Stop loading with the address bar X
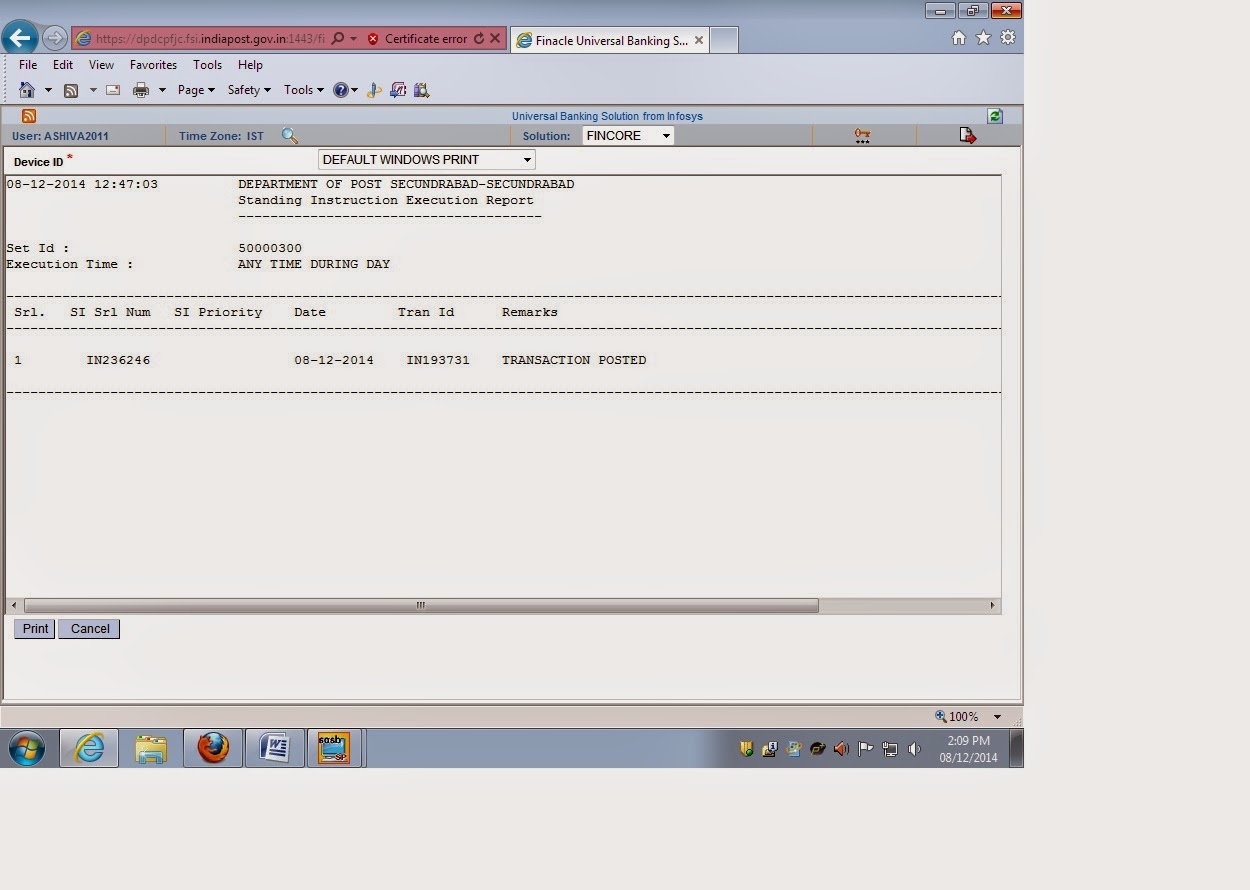The height and width of the screenshot is (890, 1250). pos(495,39)
